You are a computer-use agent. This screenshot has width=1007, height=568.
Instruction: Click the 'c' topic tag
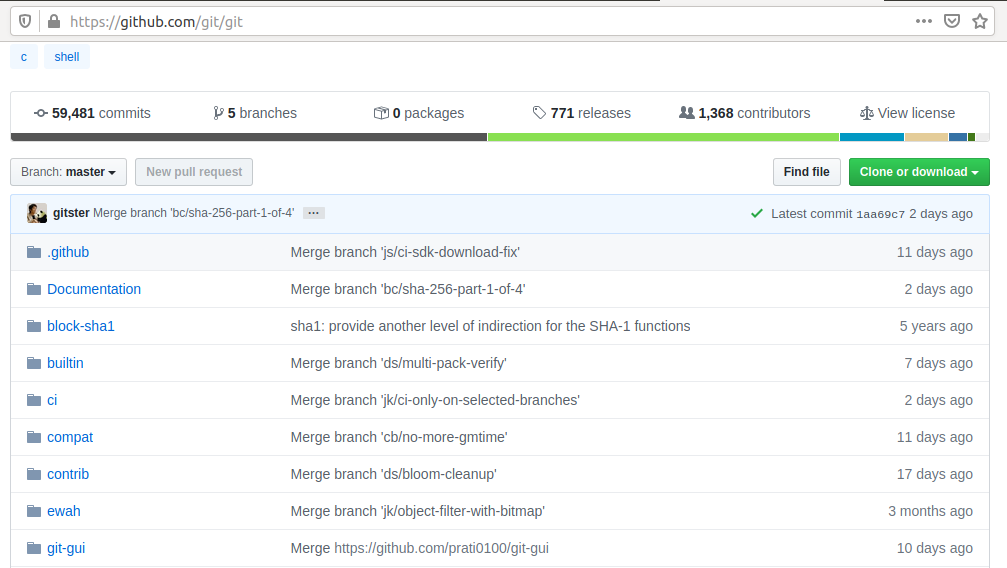(24, 57)
